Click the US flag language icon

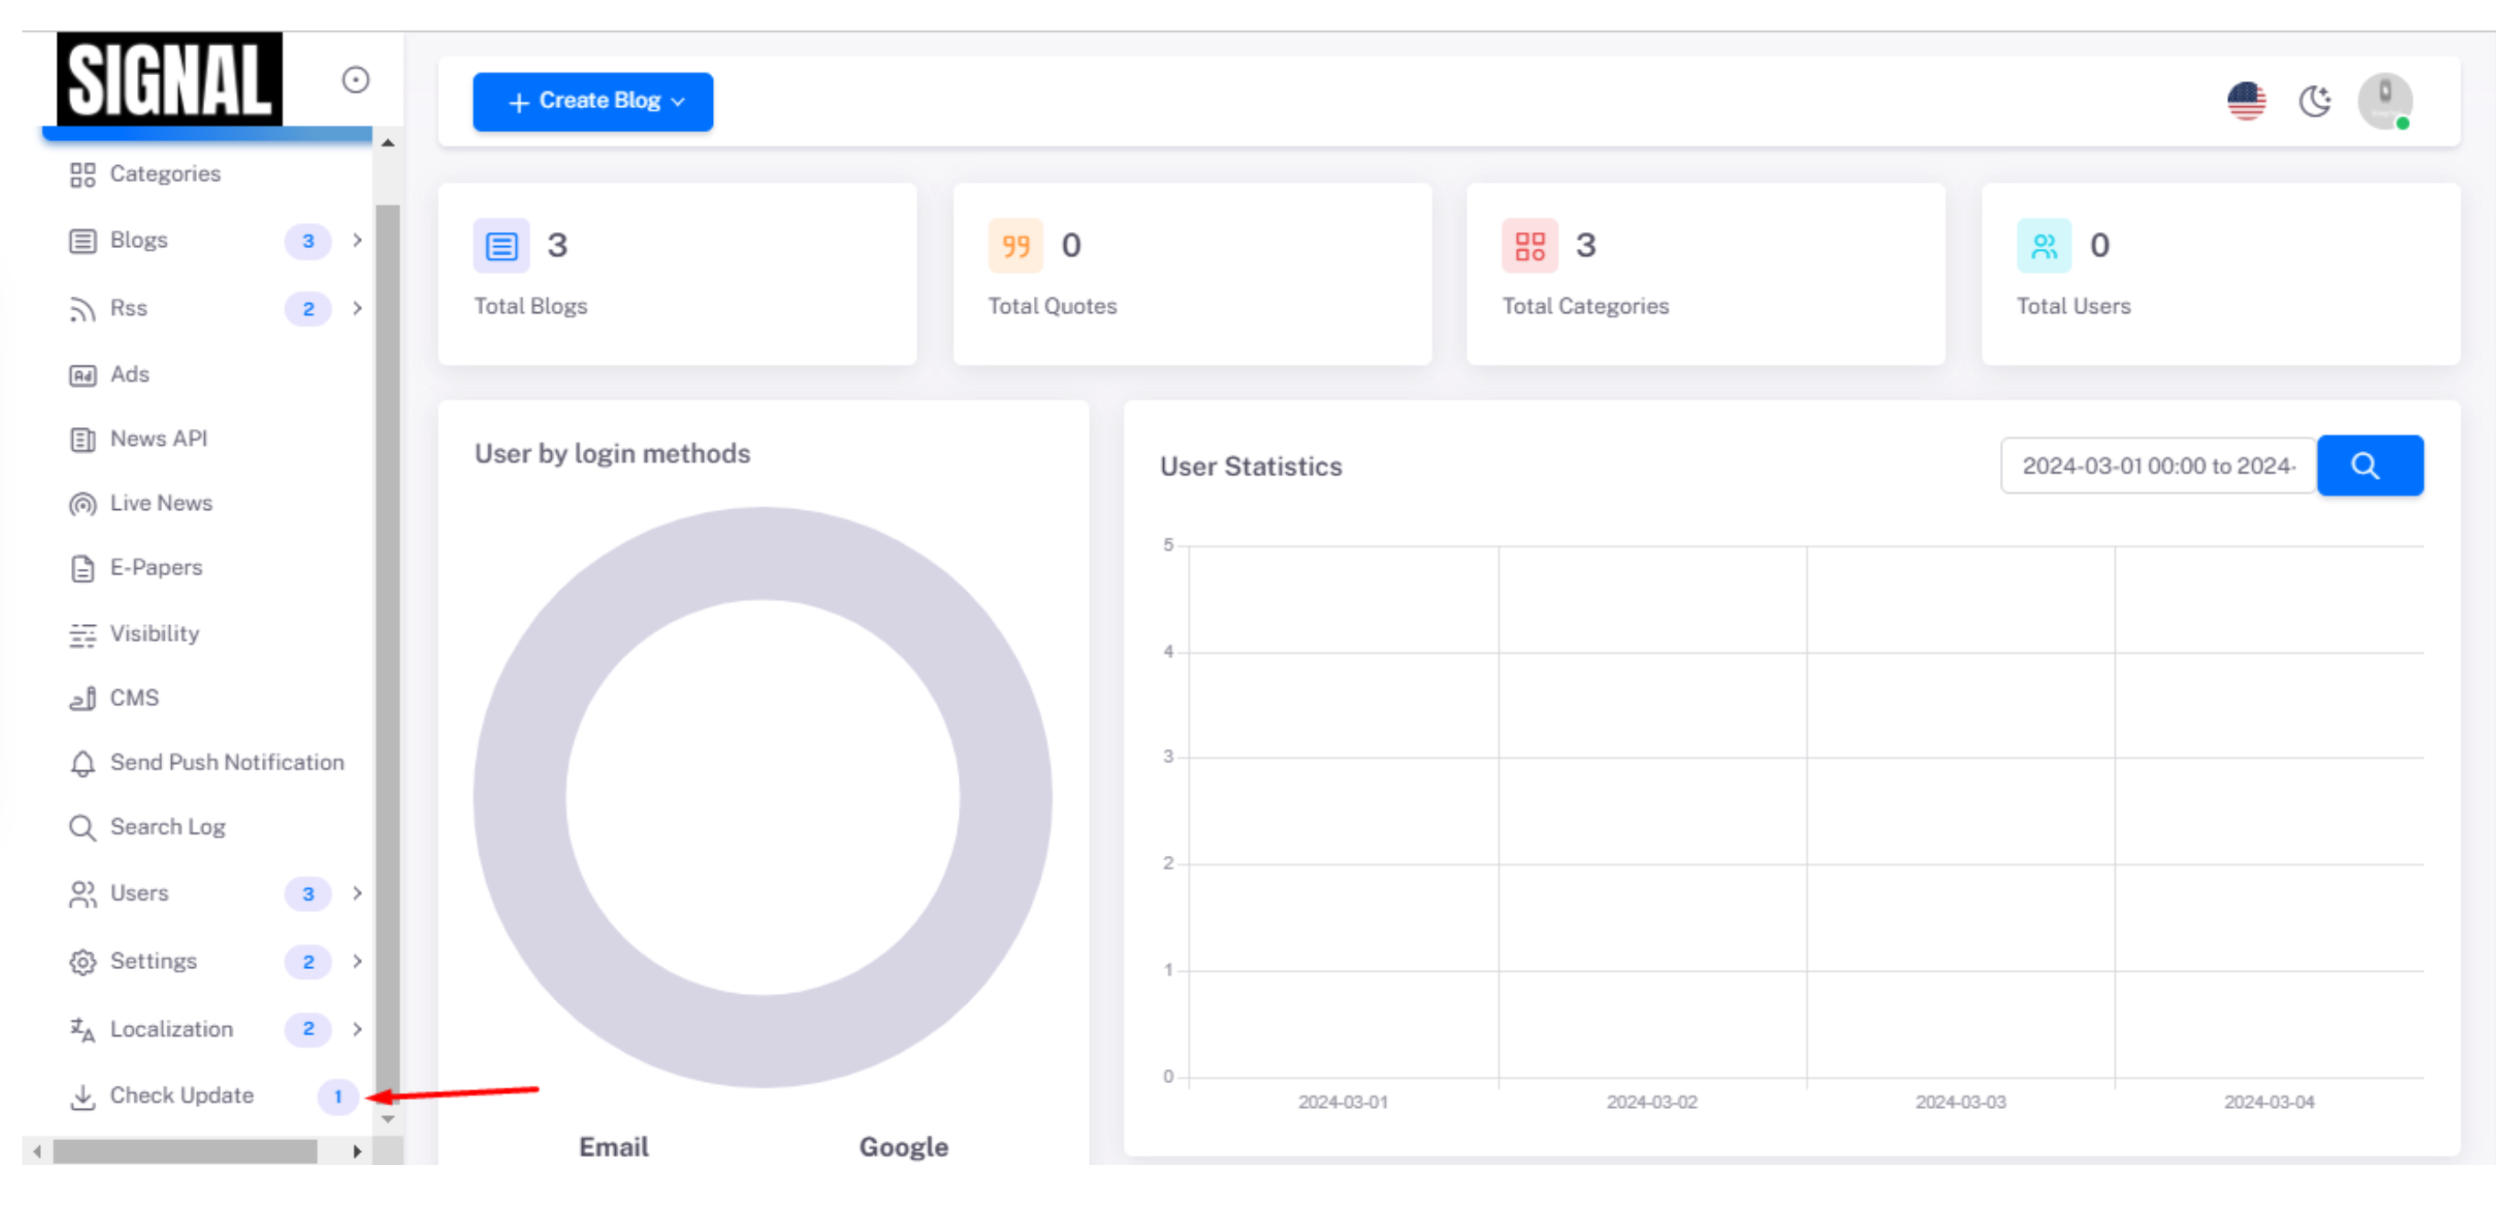pos(2246,101)
